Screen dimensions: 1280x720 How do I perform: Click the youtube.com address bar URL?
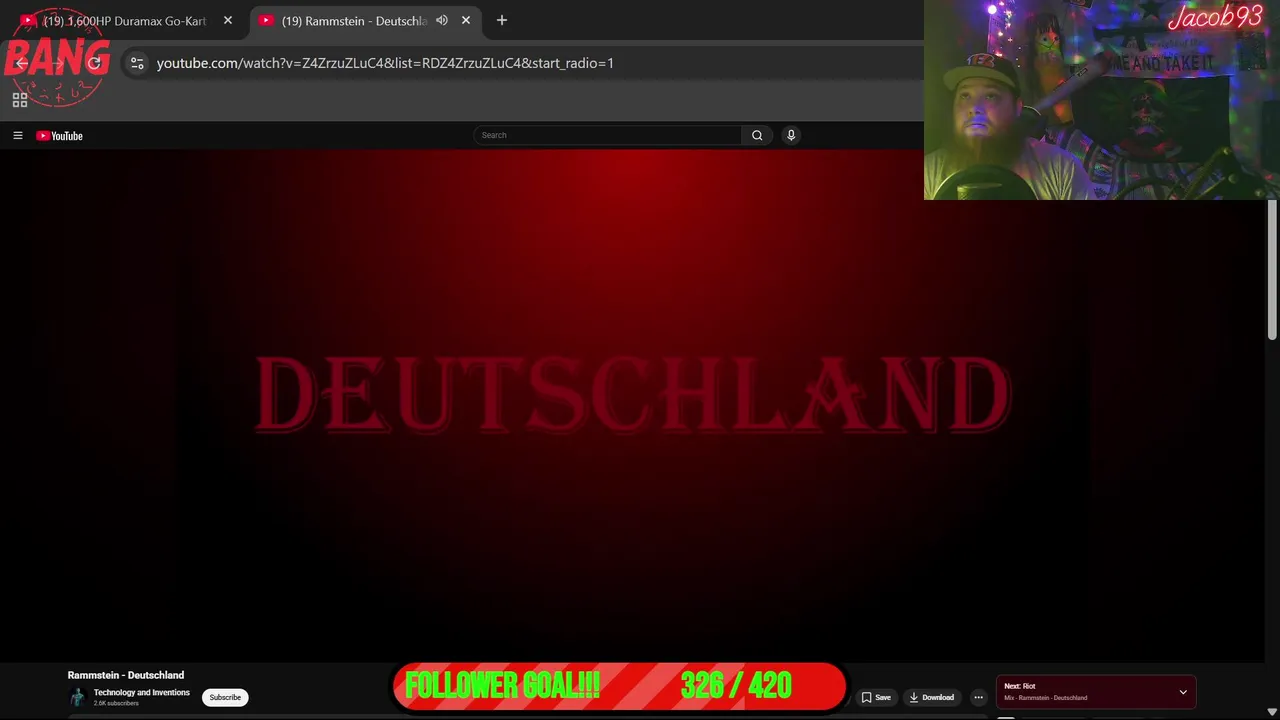(x=385, y=63)
